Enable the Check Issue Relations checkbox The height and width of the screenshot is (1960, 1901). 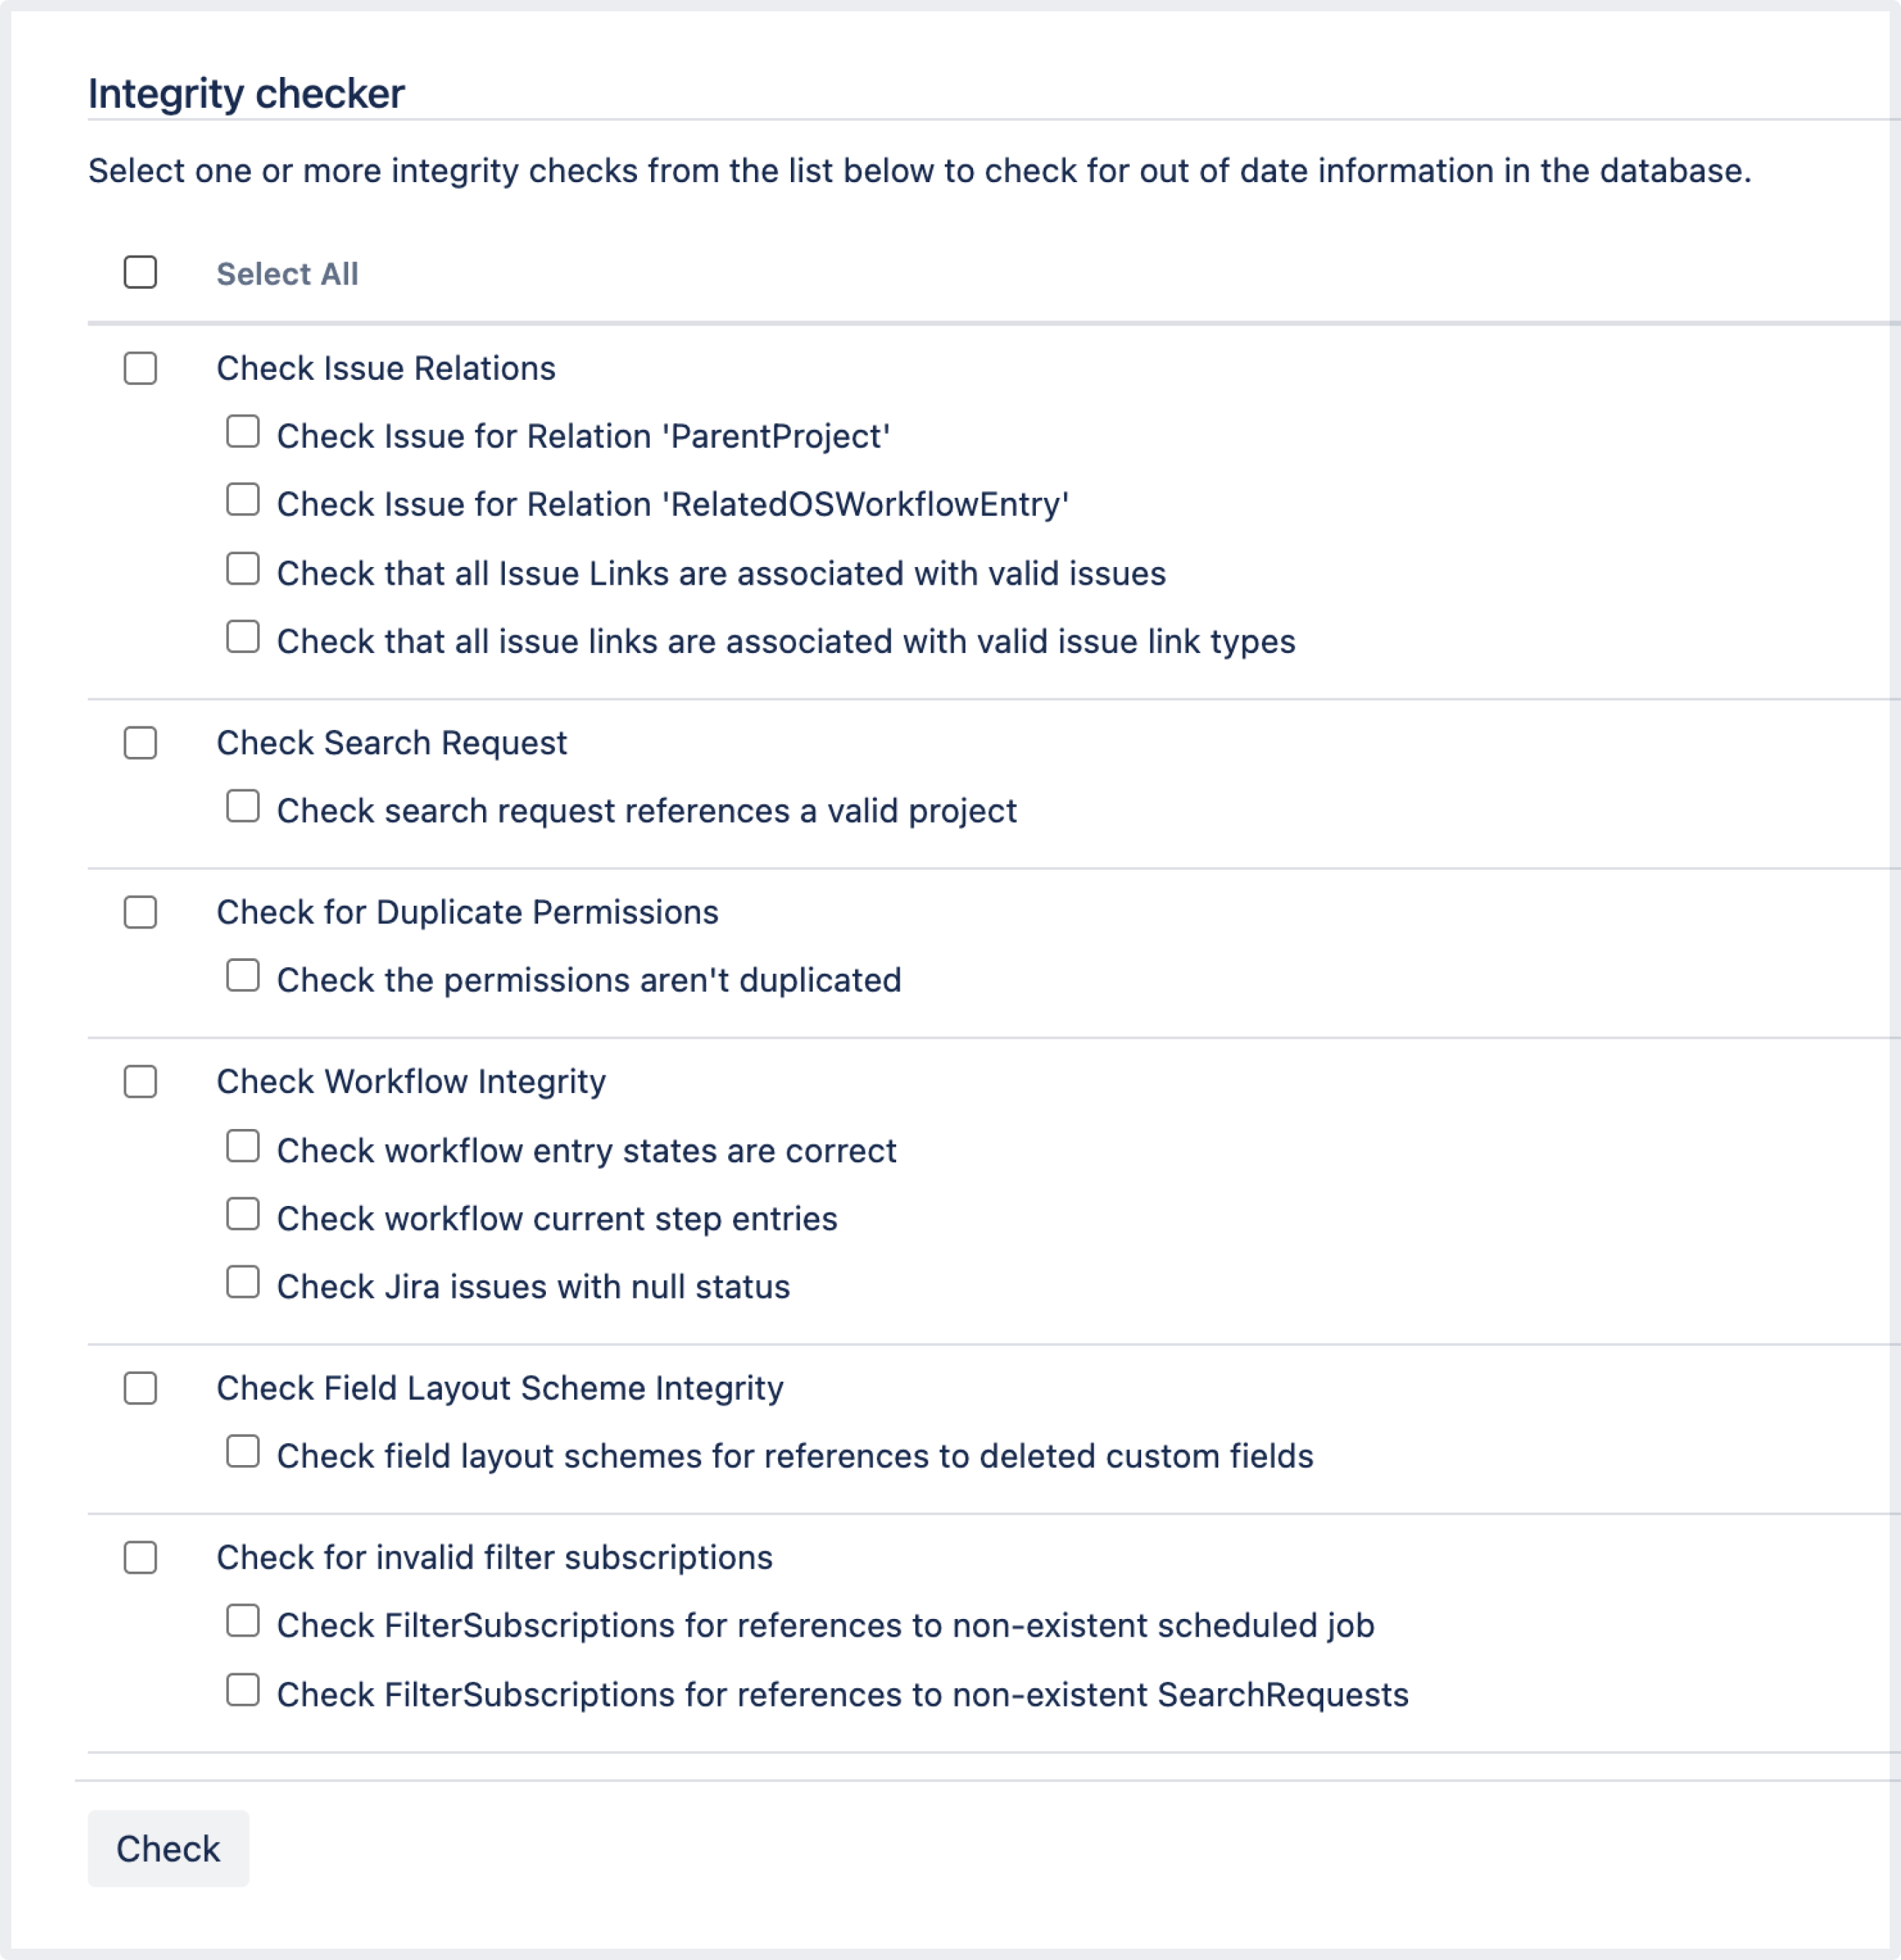(x=140, y=368)
